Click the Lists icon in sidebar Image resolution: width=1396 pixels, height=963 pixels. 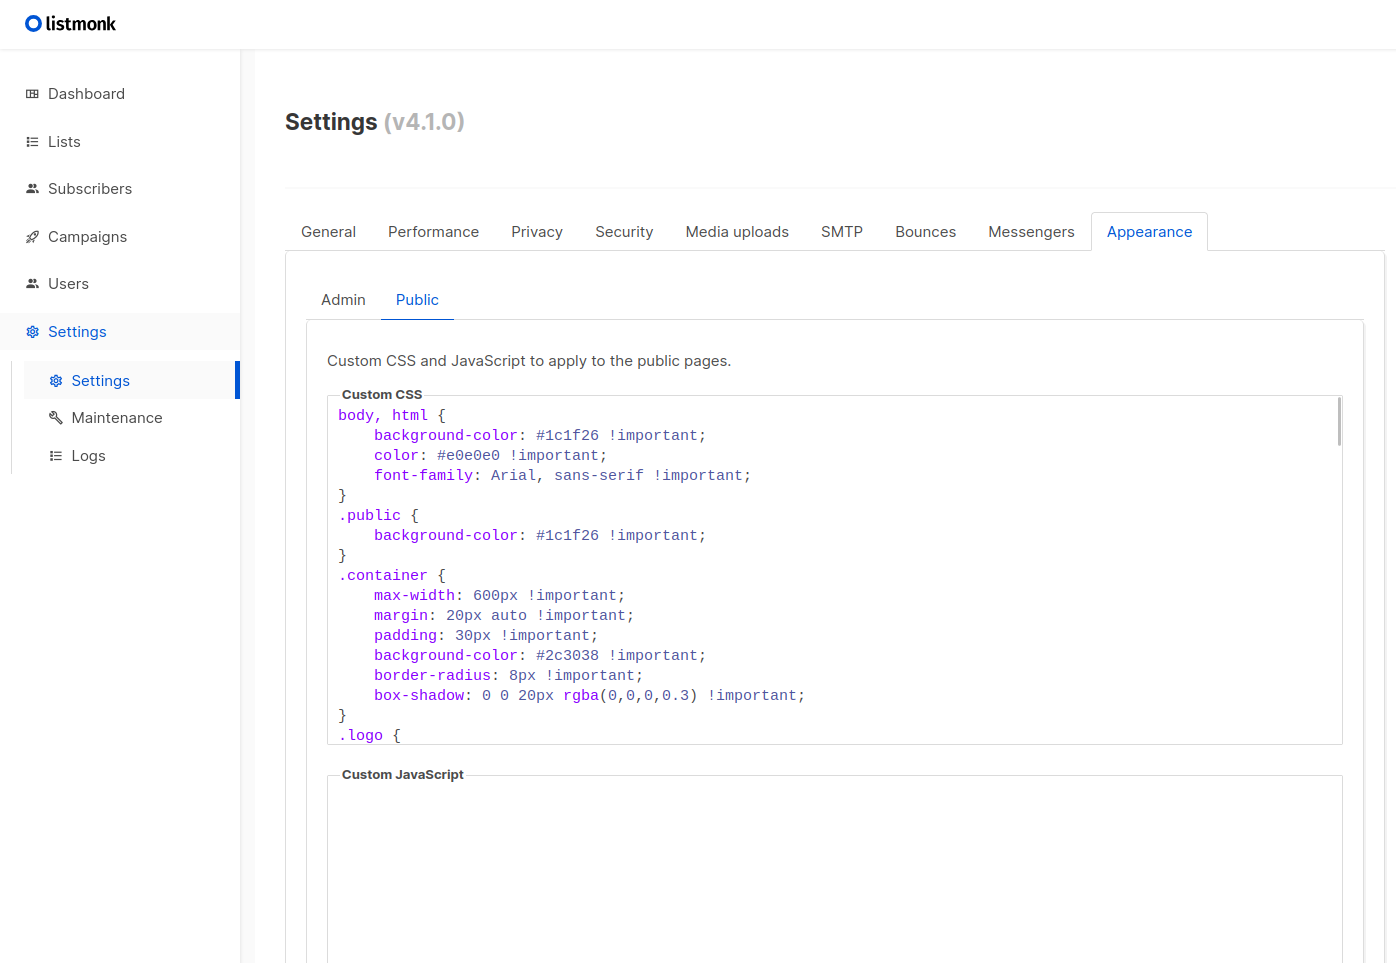[32, 142]
